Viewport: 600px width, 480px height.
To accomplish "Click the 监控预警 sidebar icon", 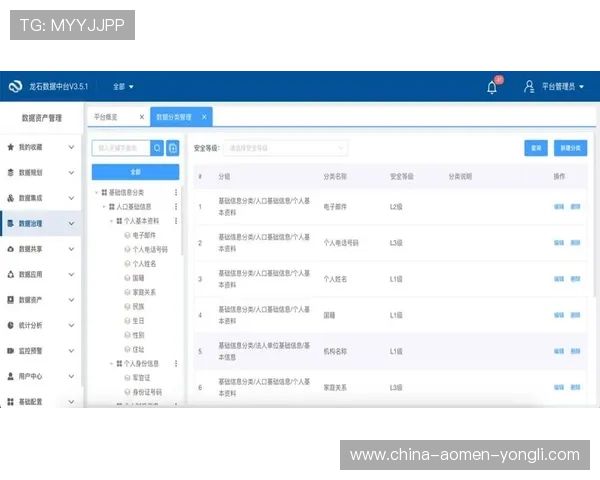I will coord(11,351).
